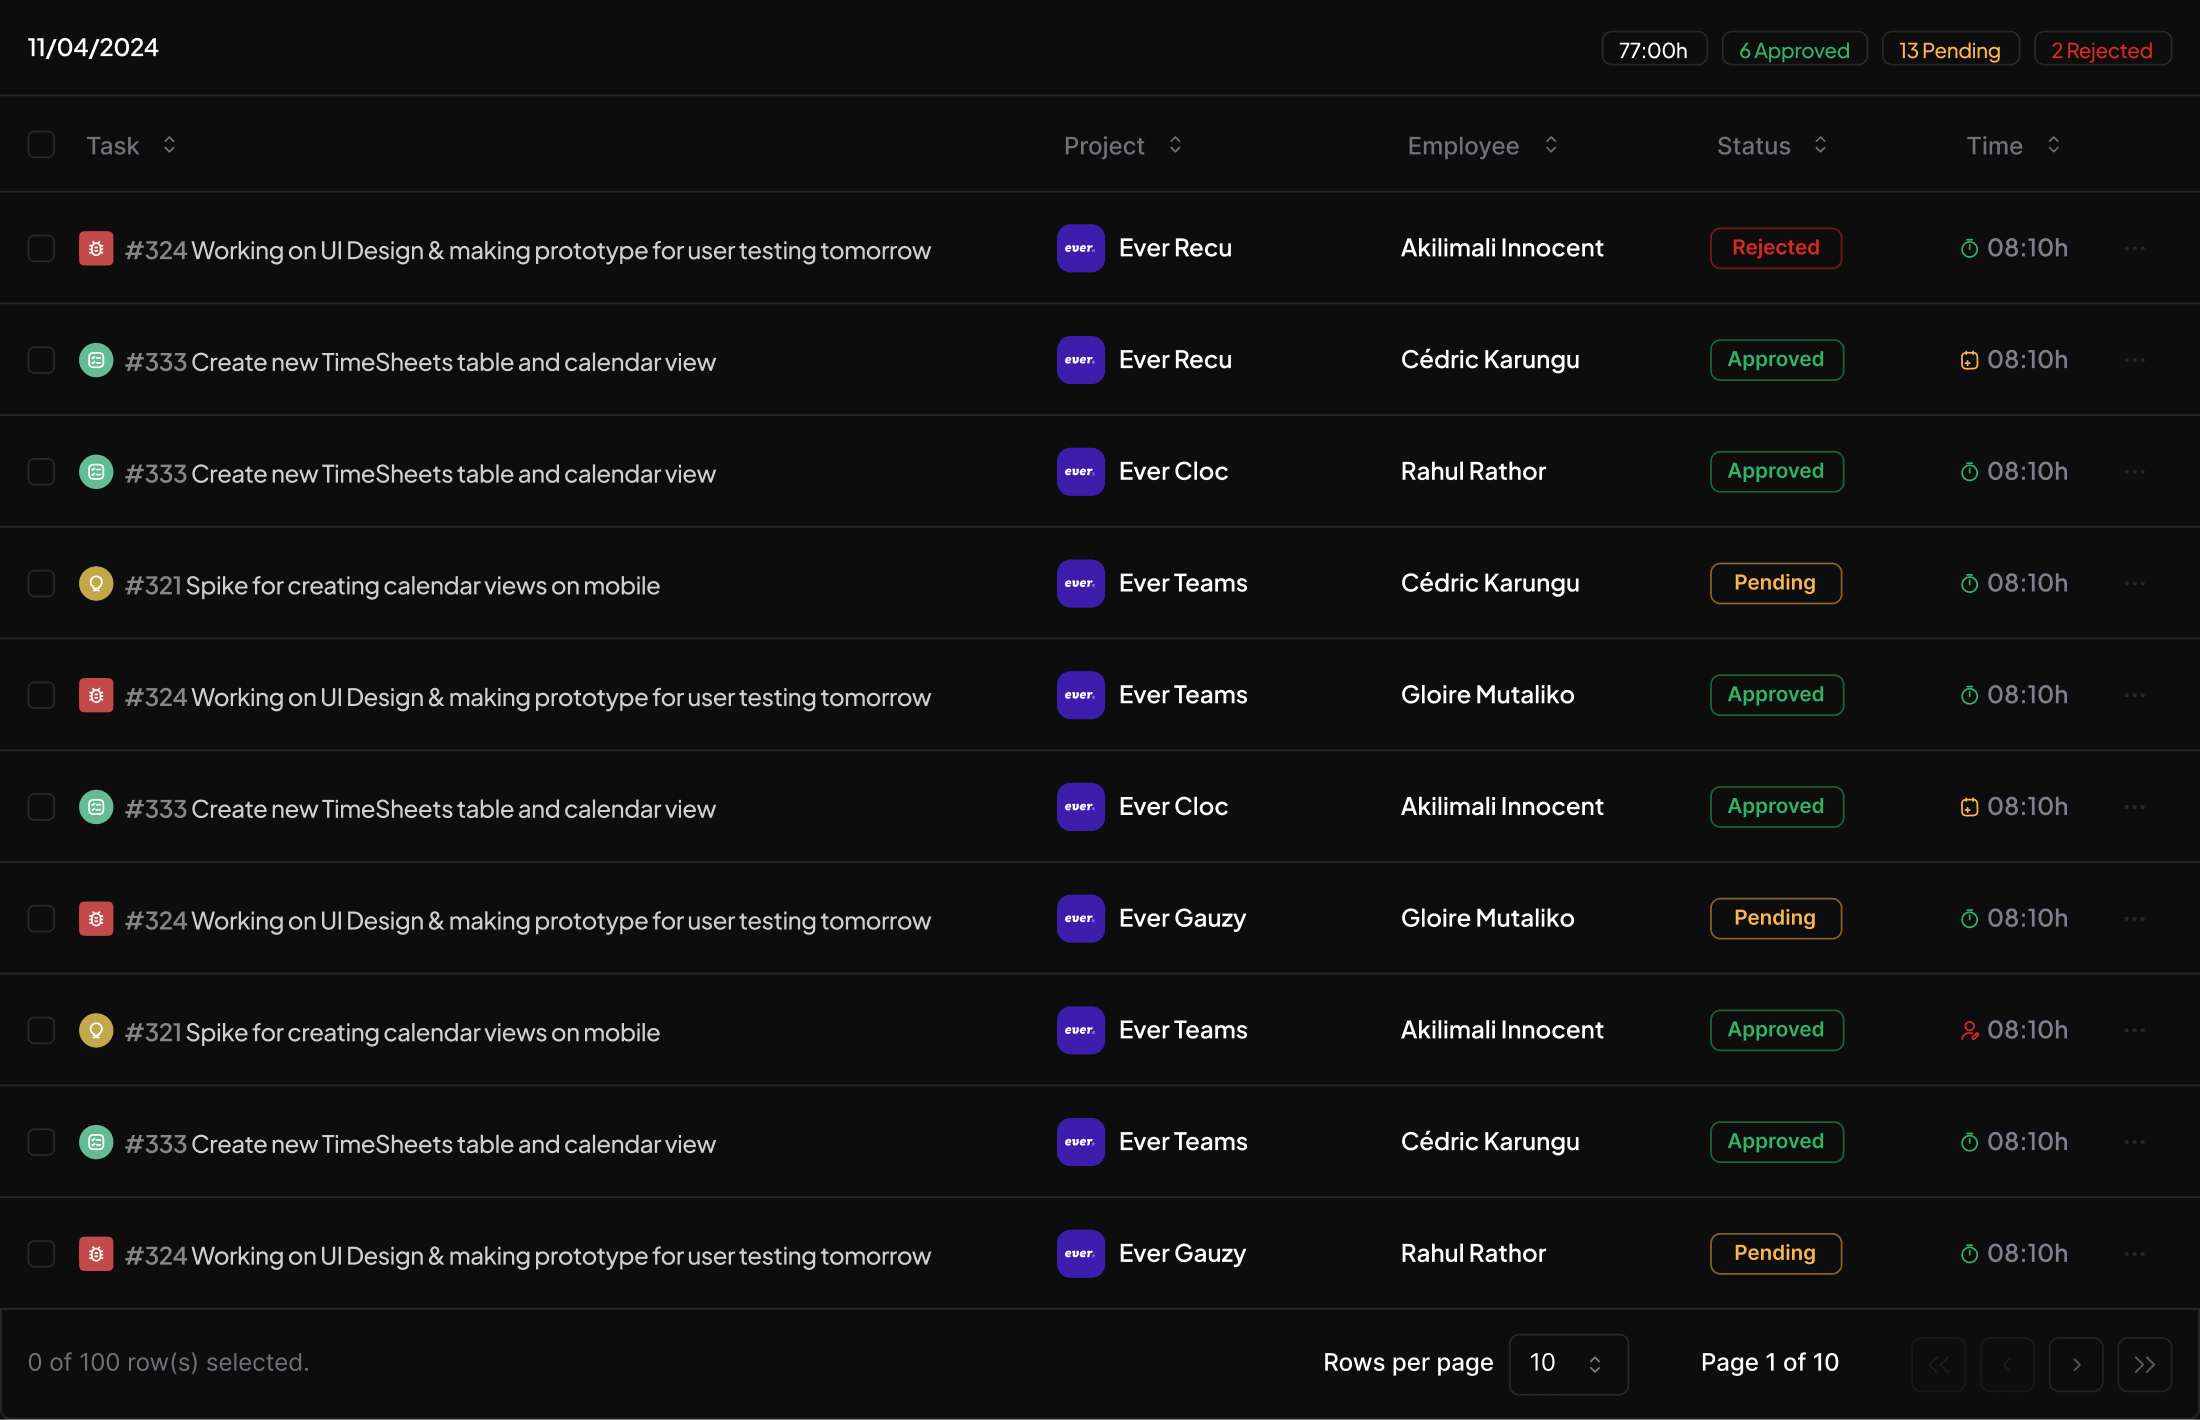Click the Page 1 of 10 indicator

click(x=1770, y=1363)
